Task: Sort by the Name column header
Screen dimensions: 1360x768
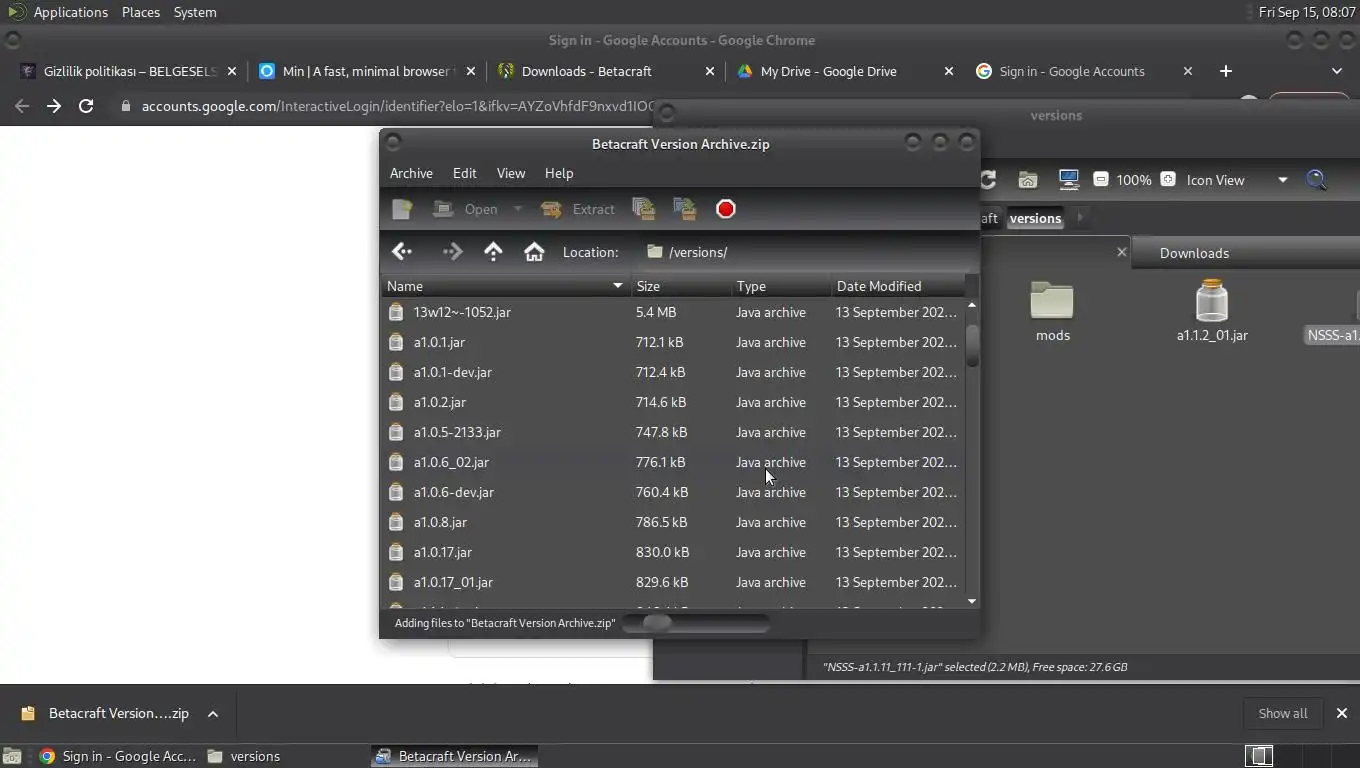Action: coord(505,286)
